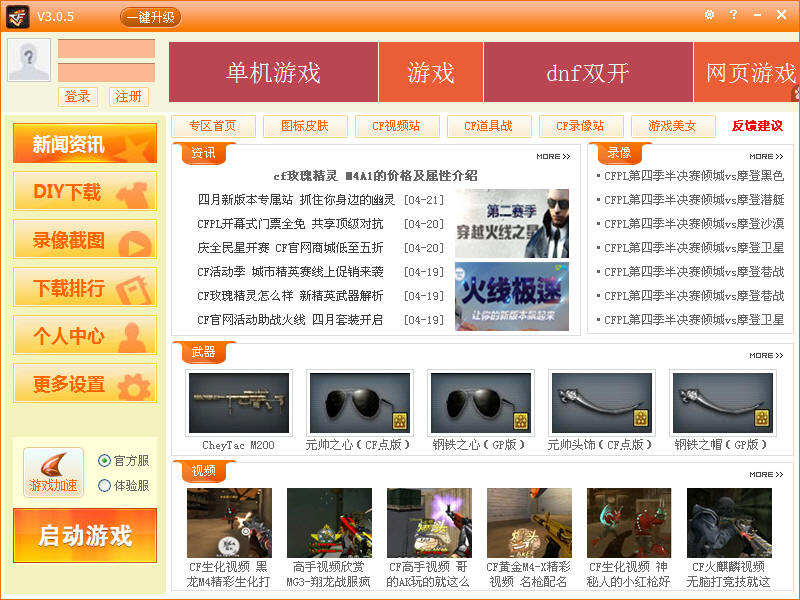Image resolution: width=800 pixels, height=600 pixels.
Task: Click 钢铁之帽 (GP版) thumbnail
Action: point(723,403)
